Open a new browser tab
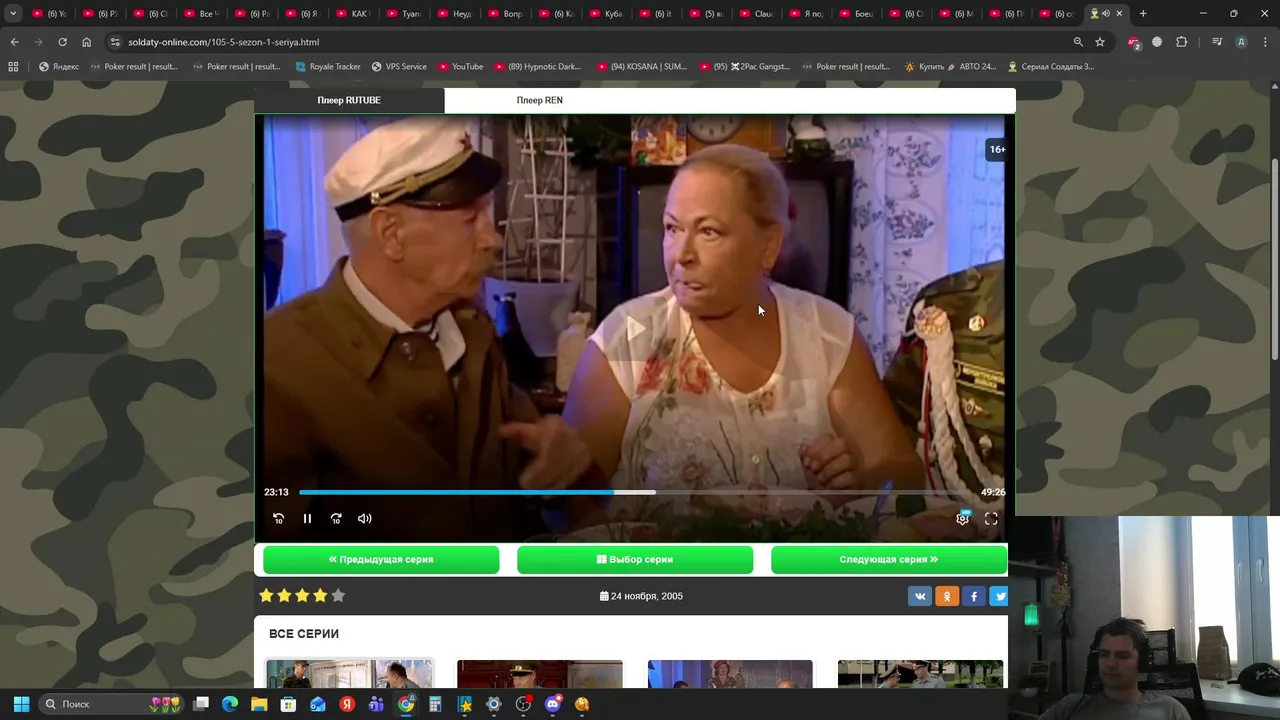 pyautogui.click(x=1143, y=14)
